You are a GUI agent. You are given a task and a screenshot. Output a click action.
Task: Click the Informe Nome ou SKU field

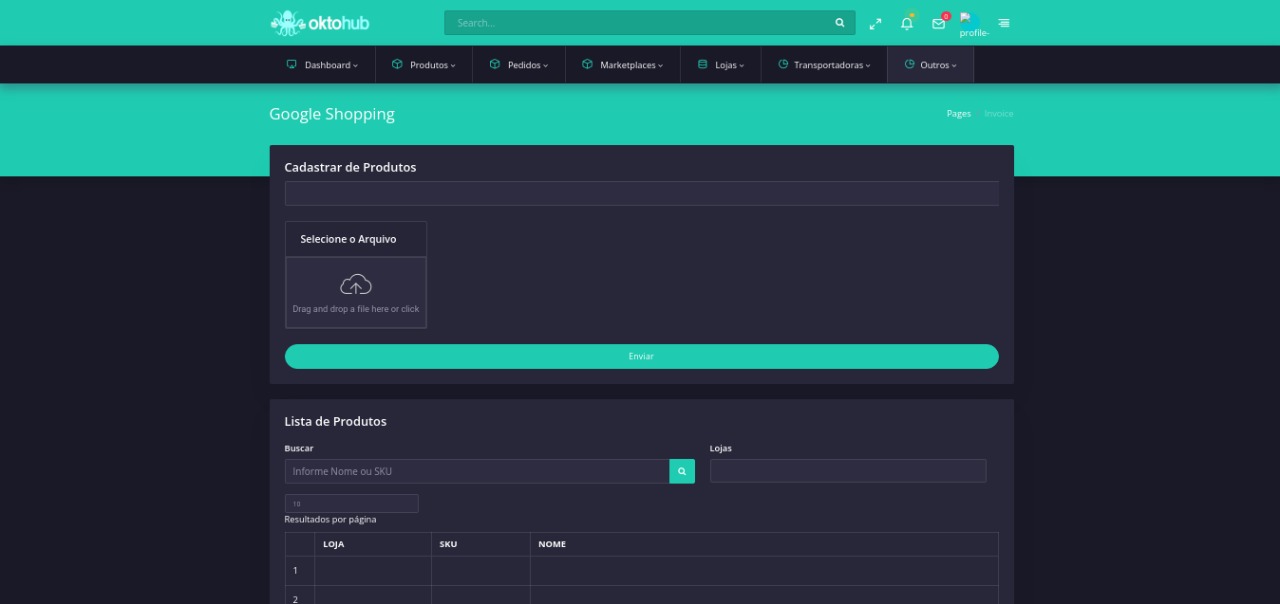(477, 471)
